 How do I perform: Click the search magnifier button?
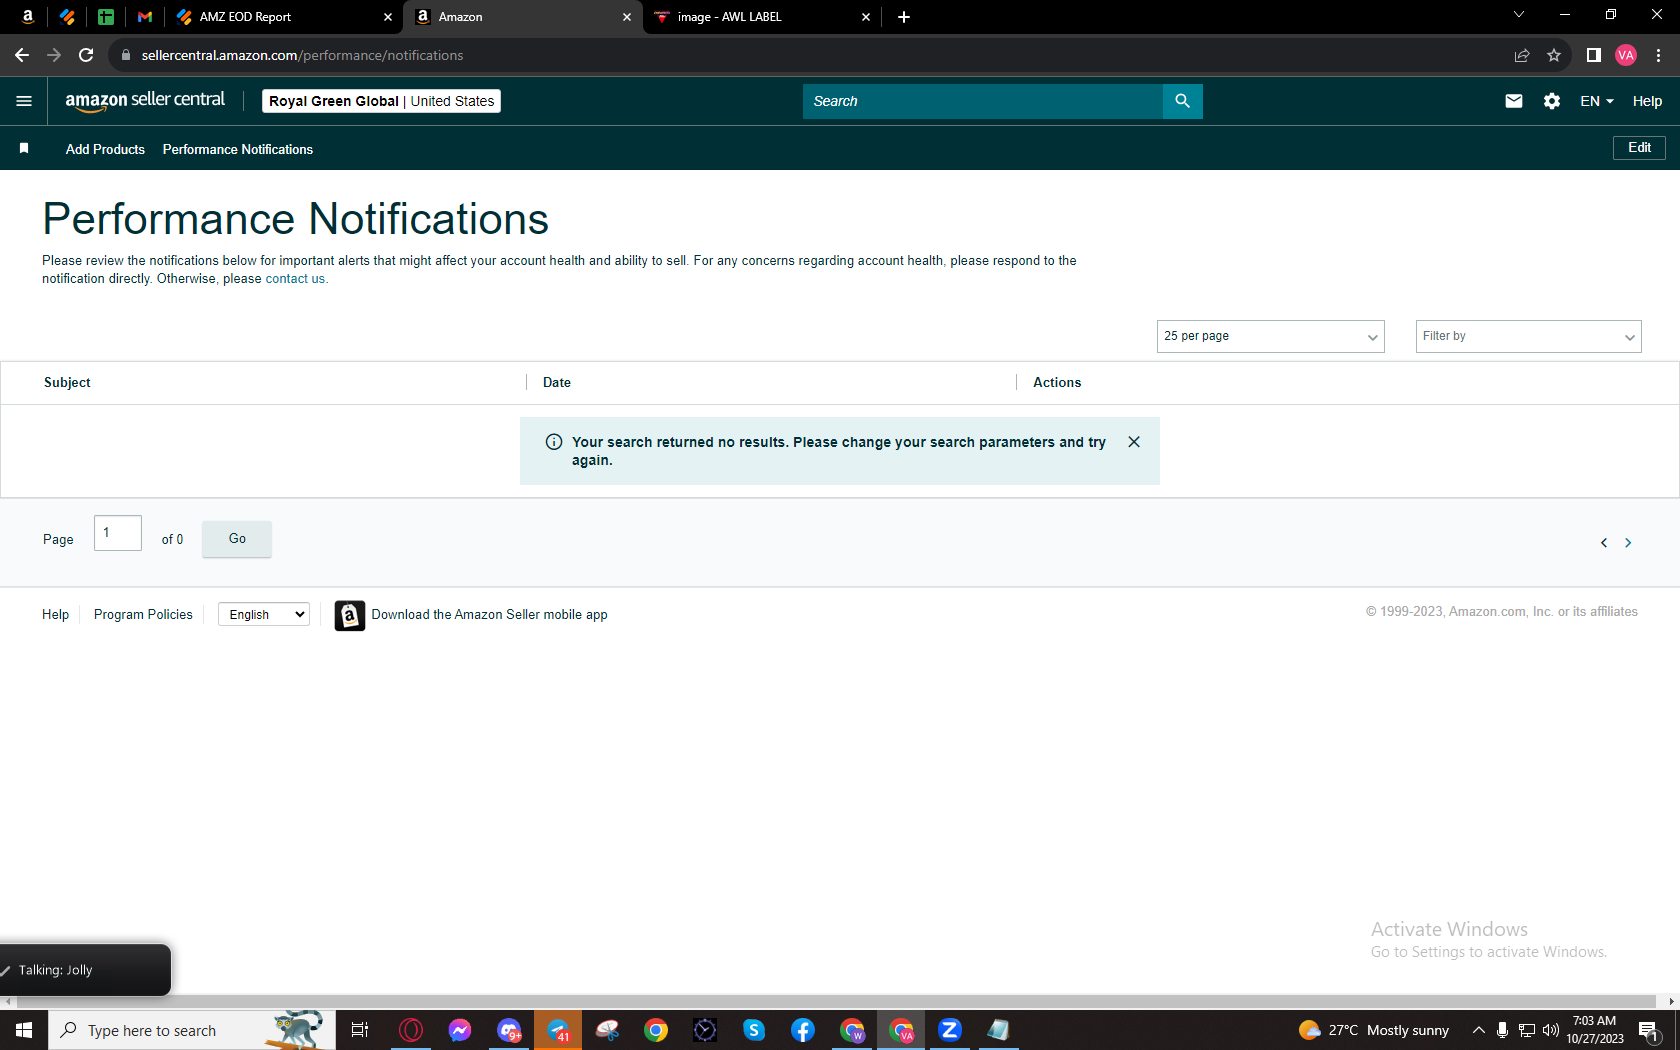(x=1182, y=101)
